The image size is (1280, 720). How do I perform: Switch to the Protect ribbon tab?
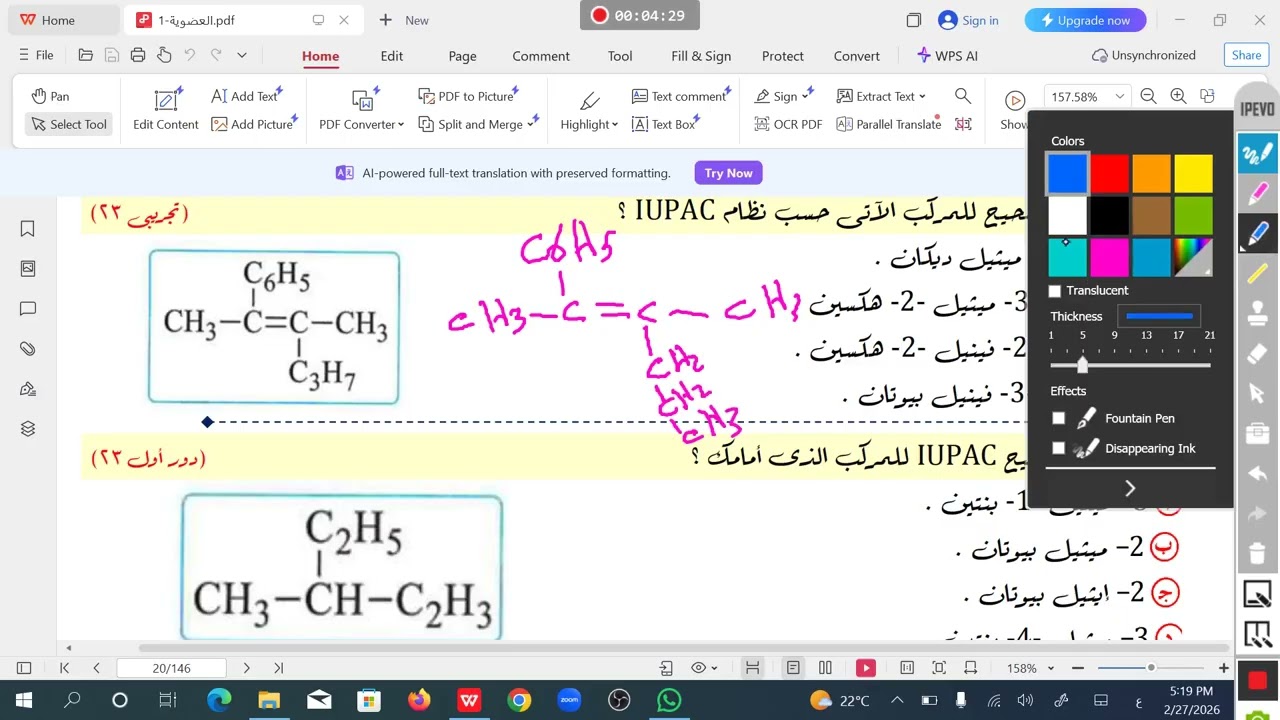(x=783, y=56)
